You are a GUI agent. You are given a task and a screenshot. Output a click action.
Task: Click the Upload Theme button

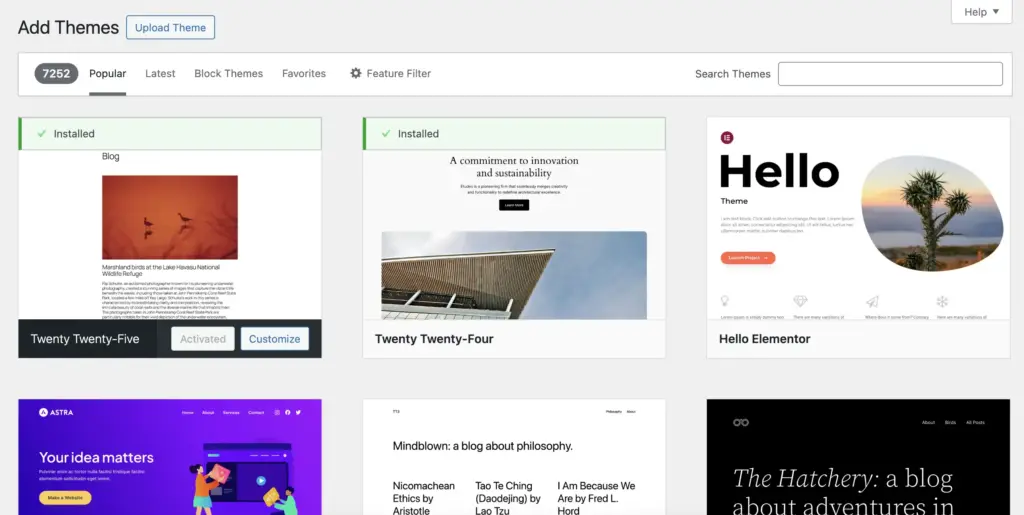pyautogui.click(x=170, y=27)
